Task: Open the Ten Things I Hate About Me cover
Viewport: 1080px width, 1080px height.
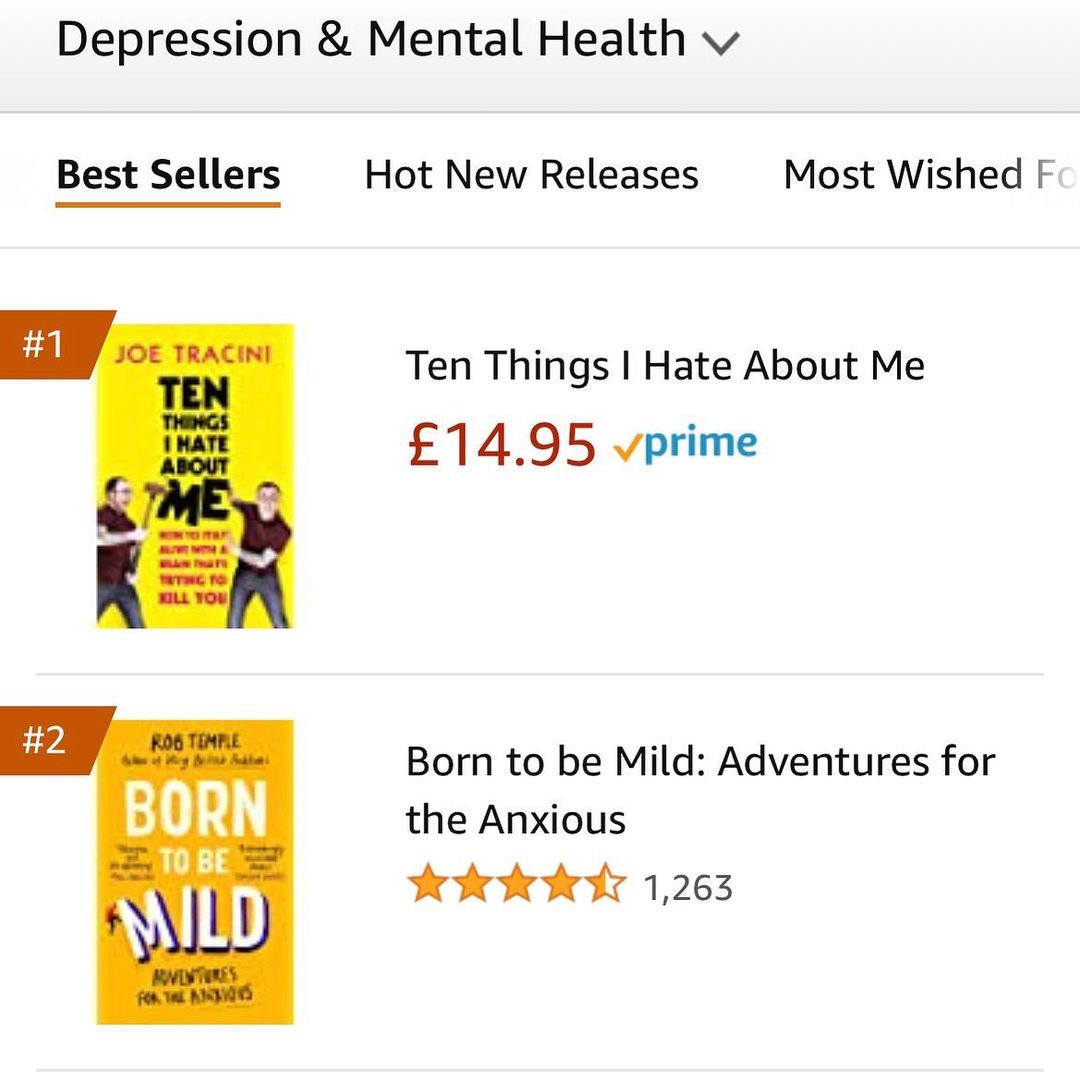Action: [x=195, y=476]
